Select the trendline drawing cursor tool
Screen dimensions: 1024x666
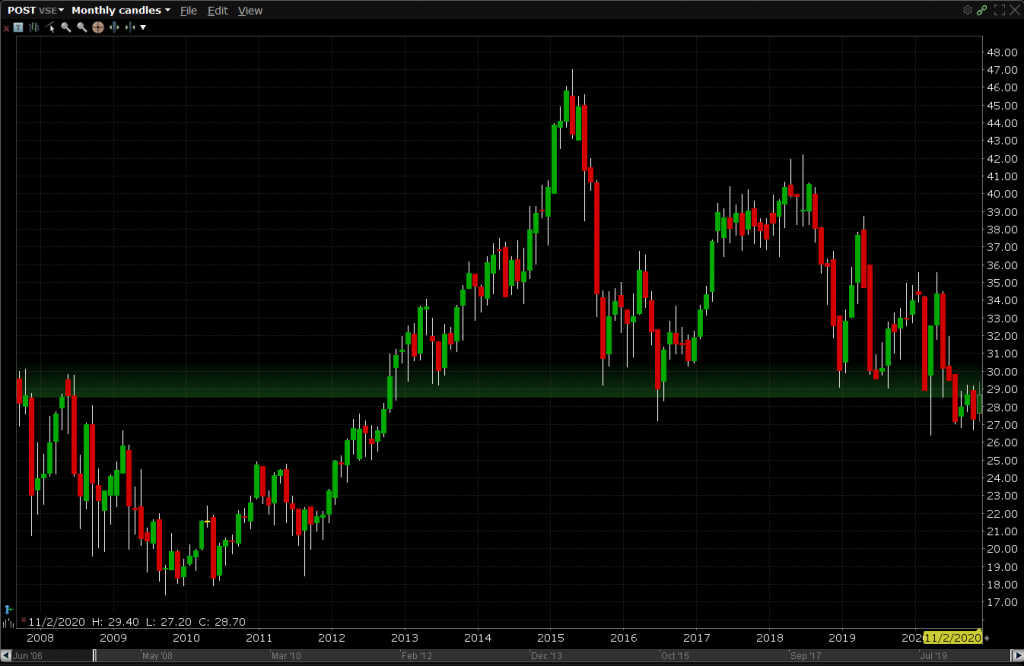(x=50, y=28)
